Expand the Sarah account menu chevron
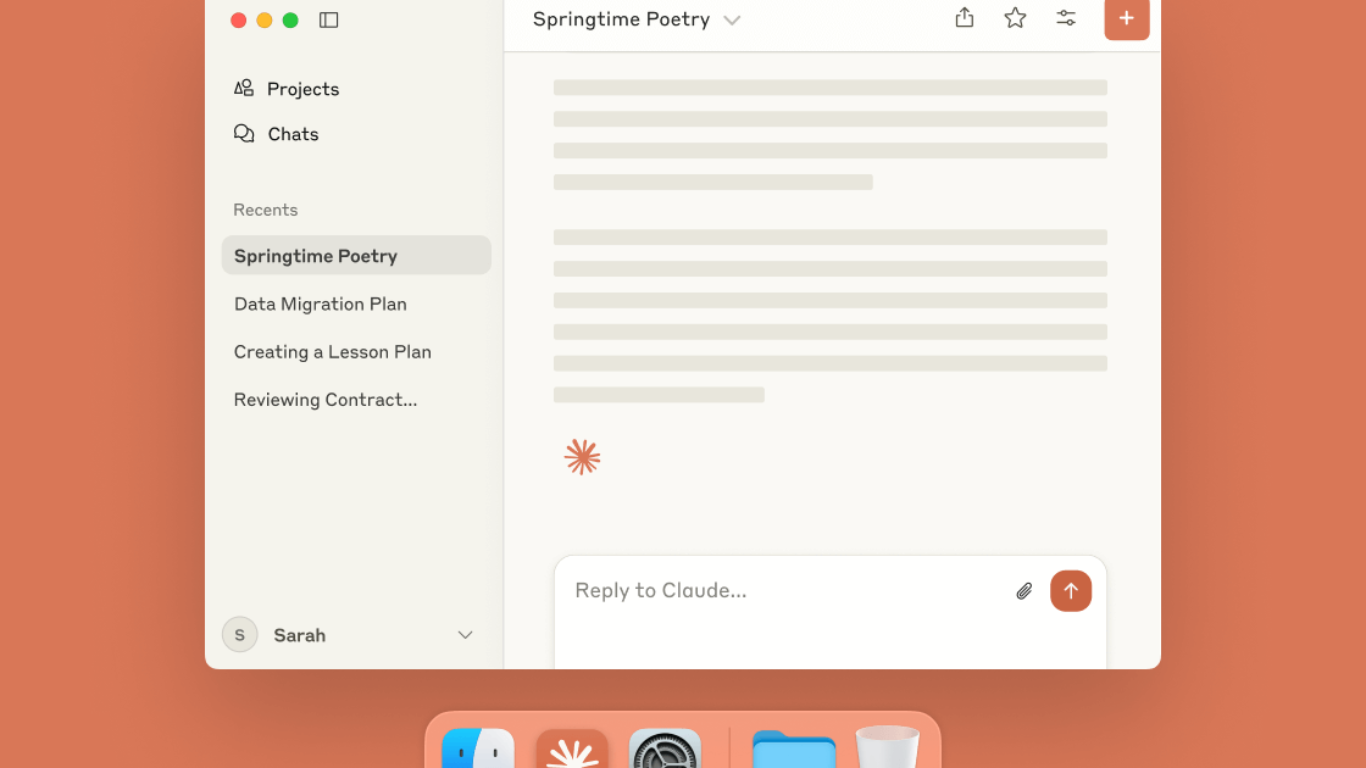The image size is (1366, 768). [x=465, y=635]
